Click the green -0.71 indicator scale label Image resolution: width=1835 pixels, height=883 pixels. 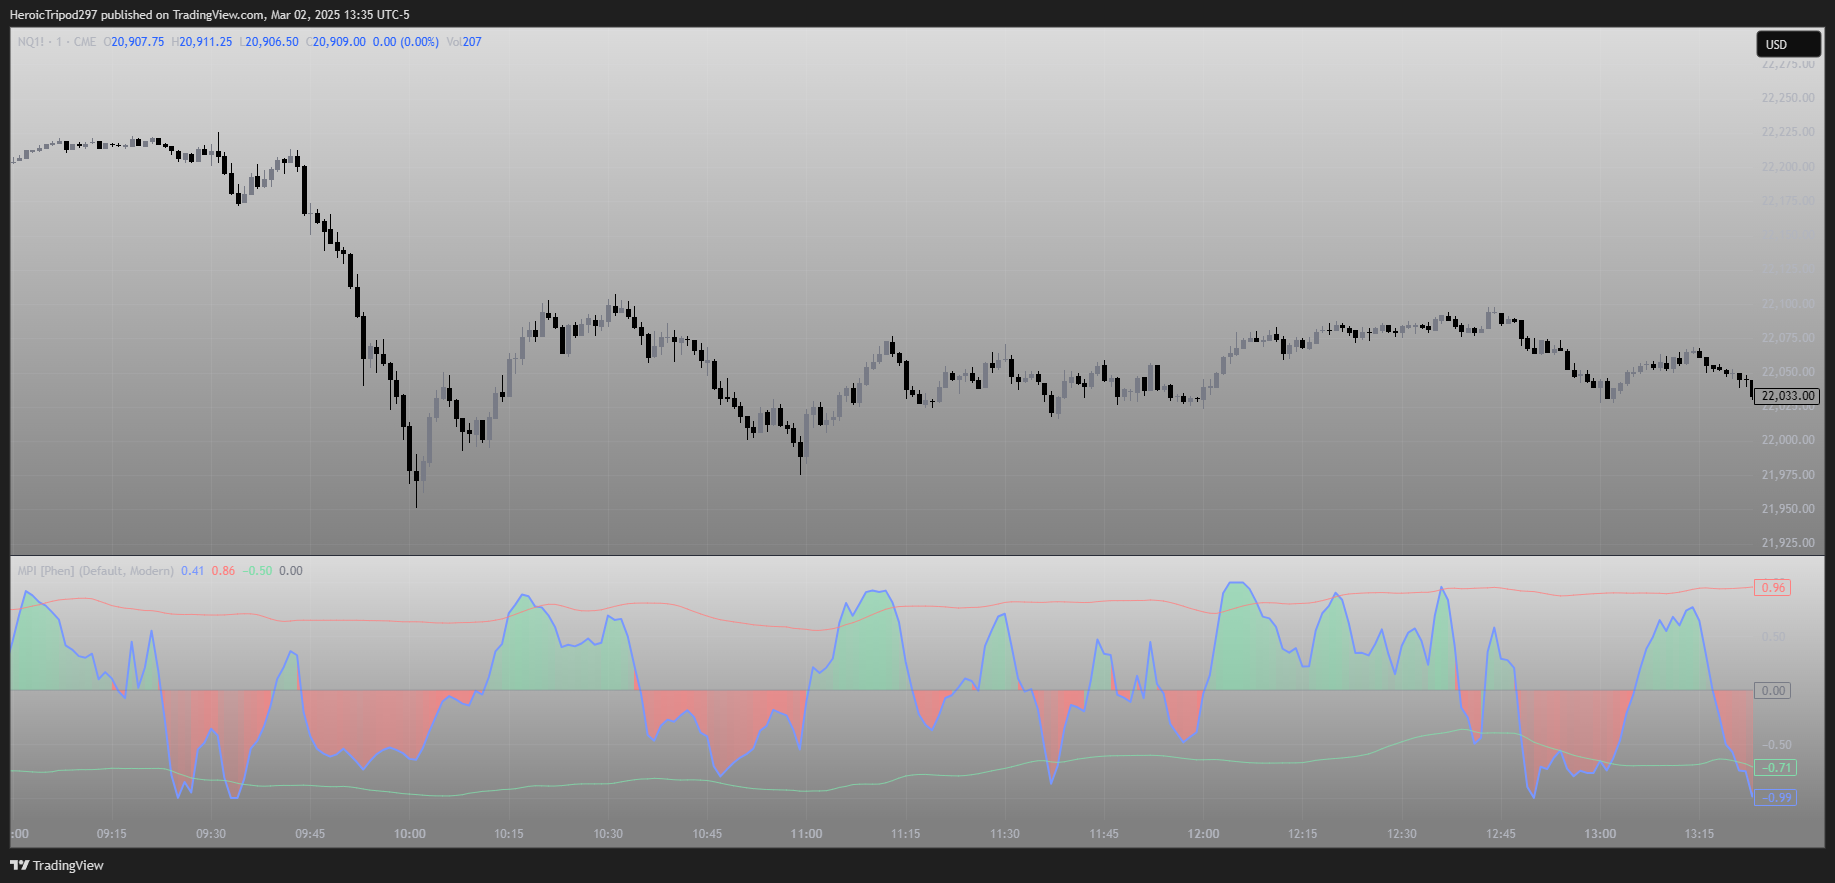(1776, 768)
